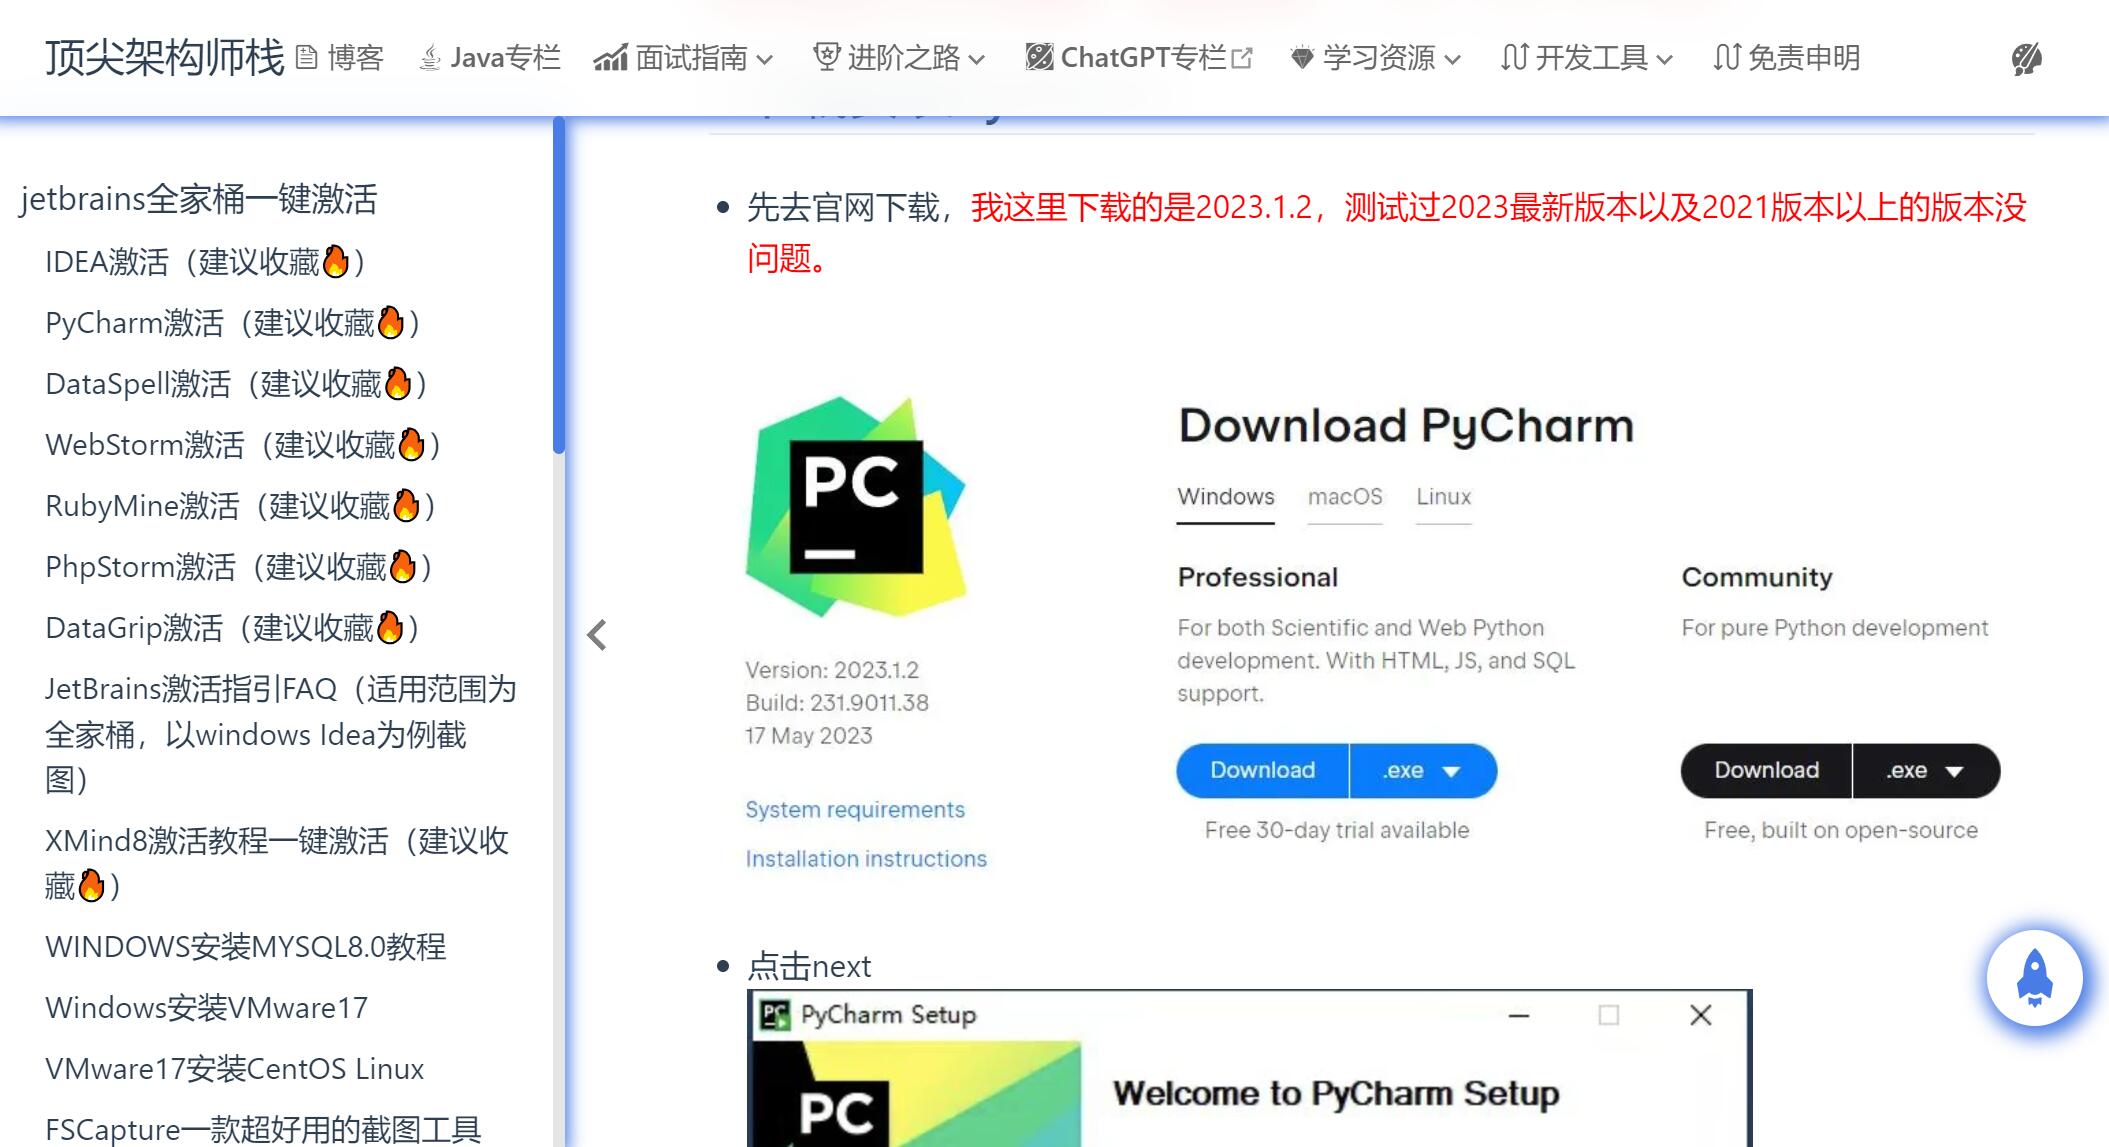2109x1147 pixels.
Task: Open the Community .exe format dropdown
Action: (x=1926, y=770)
